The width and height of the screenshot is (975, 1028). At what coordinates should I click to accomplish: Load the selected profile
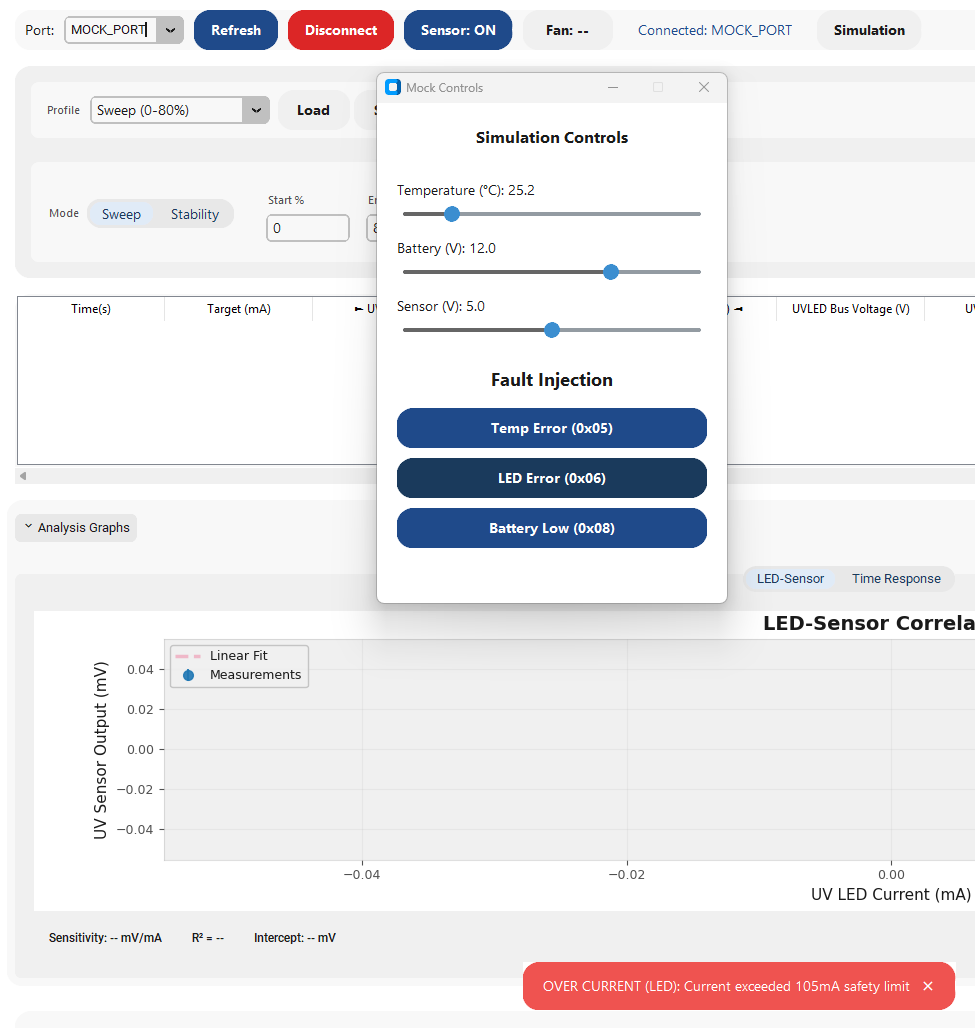click(x=313, y=110)
